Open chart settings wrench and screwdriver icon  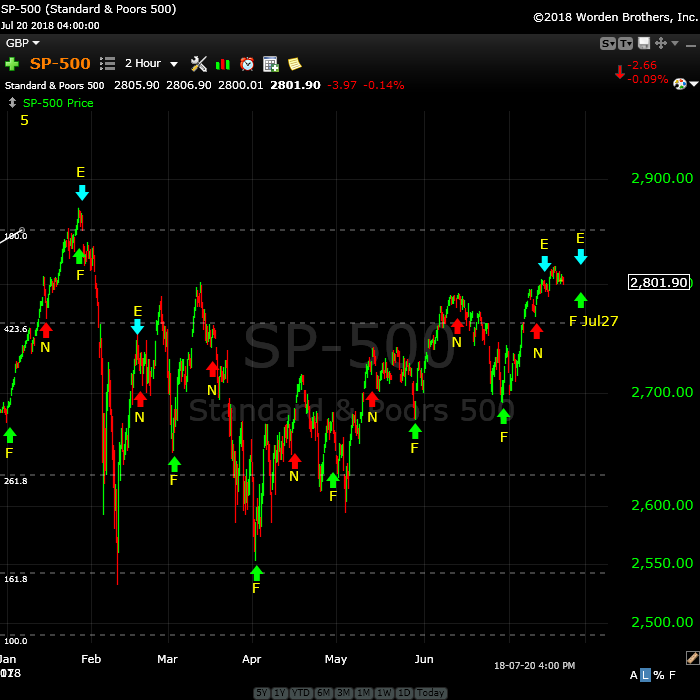pos(199,64)
